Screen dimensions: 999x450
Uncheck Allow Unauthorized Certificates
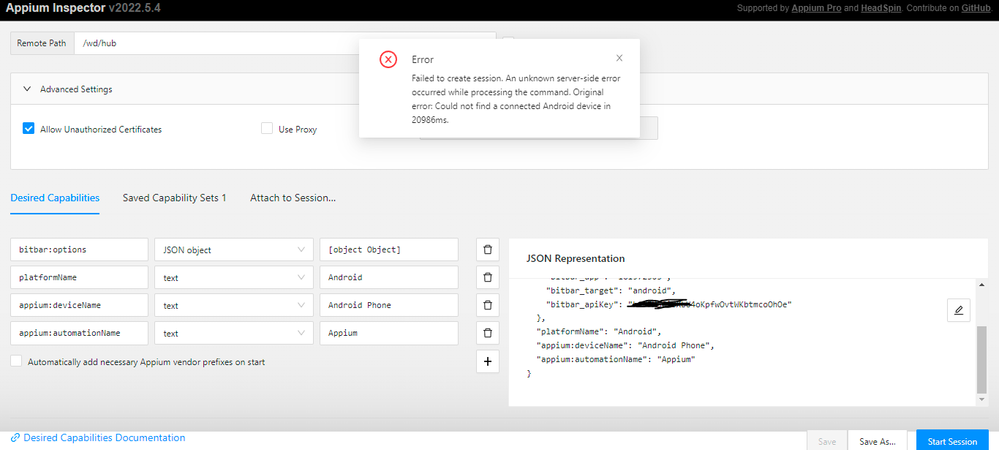29,129
